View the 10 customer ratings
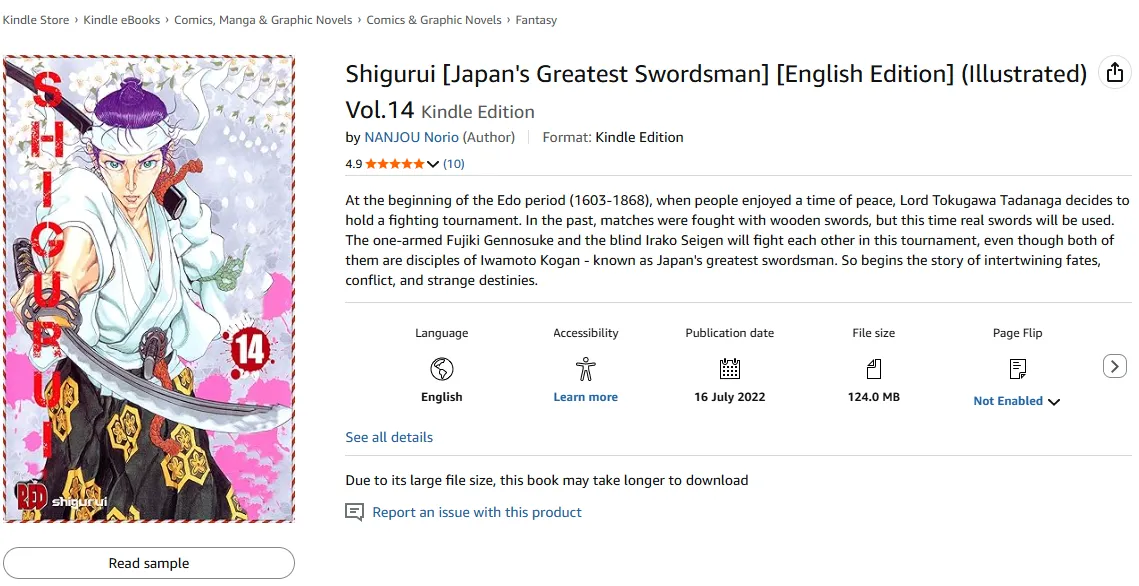The width and height of the screenshot is (1139, 586). coord(454,164)
